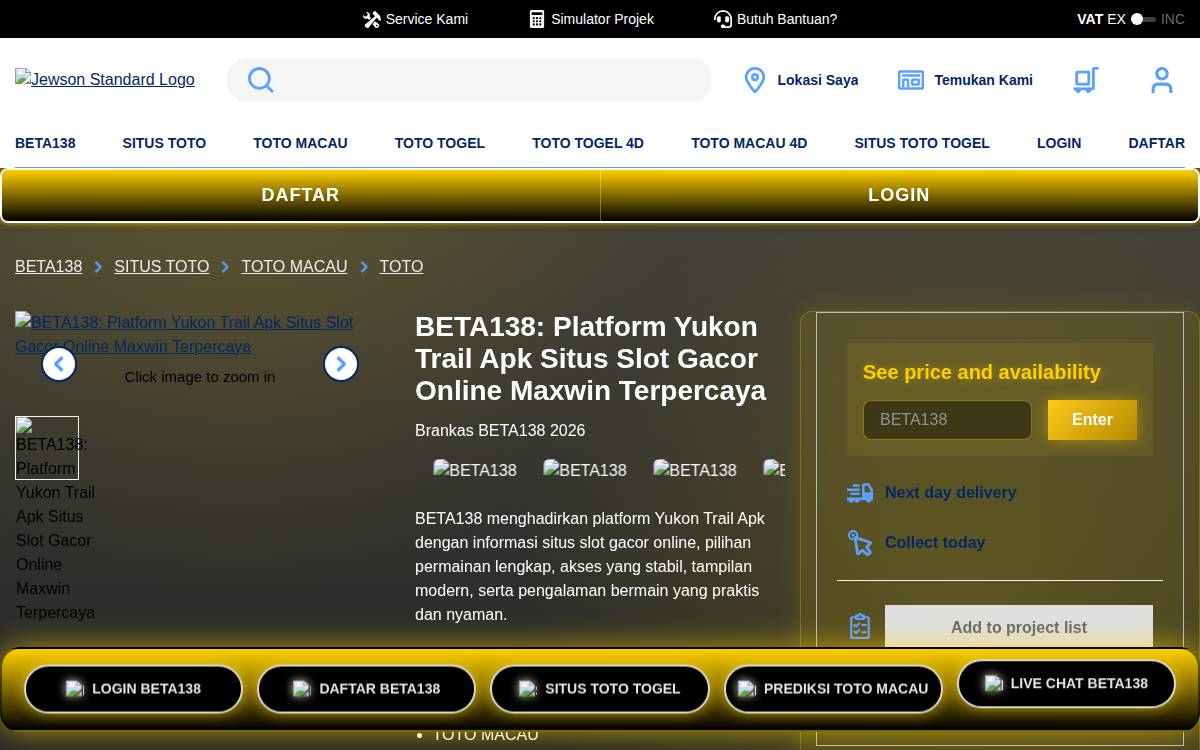Show next product image arrow
The image size is (1200, 750).
341,364
